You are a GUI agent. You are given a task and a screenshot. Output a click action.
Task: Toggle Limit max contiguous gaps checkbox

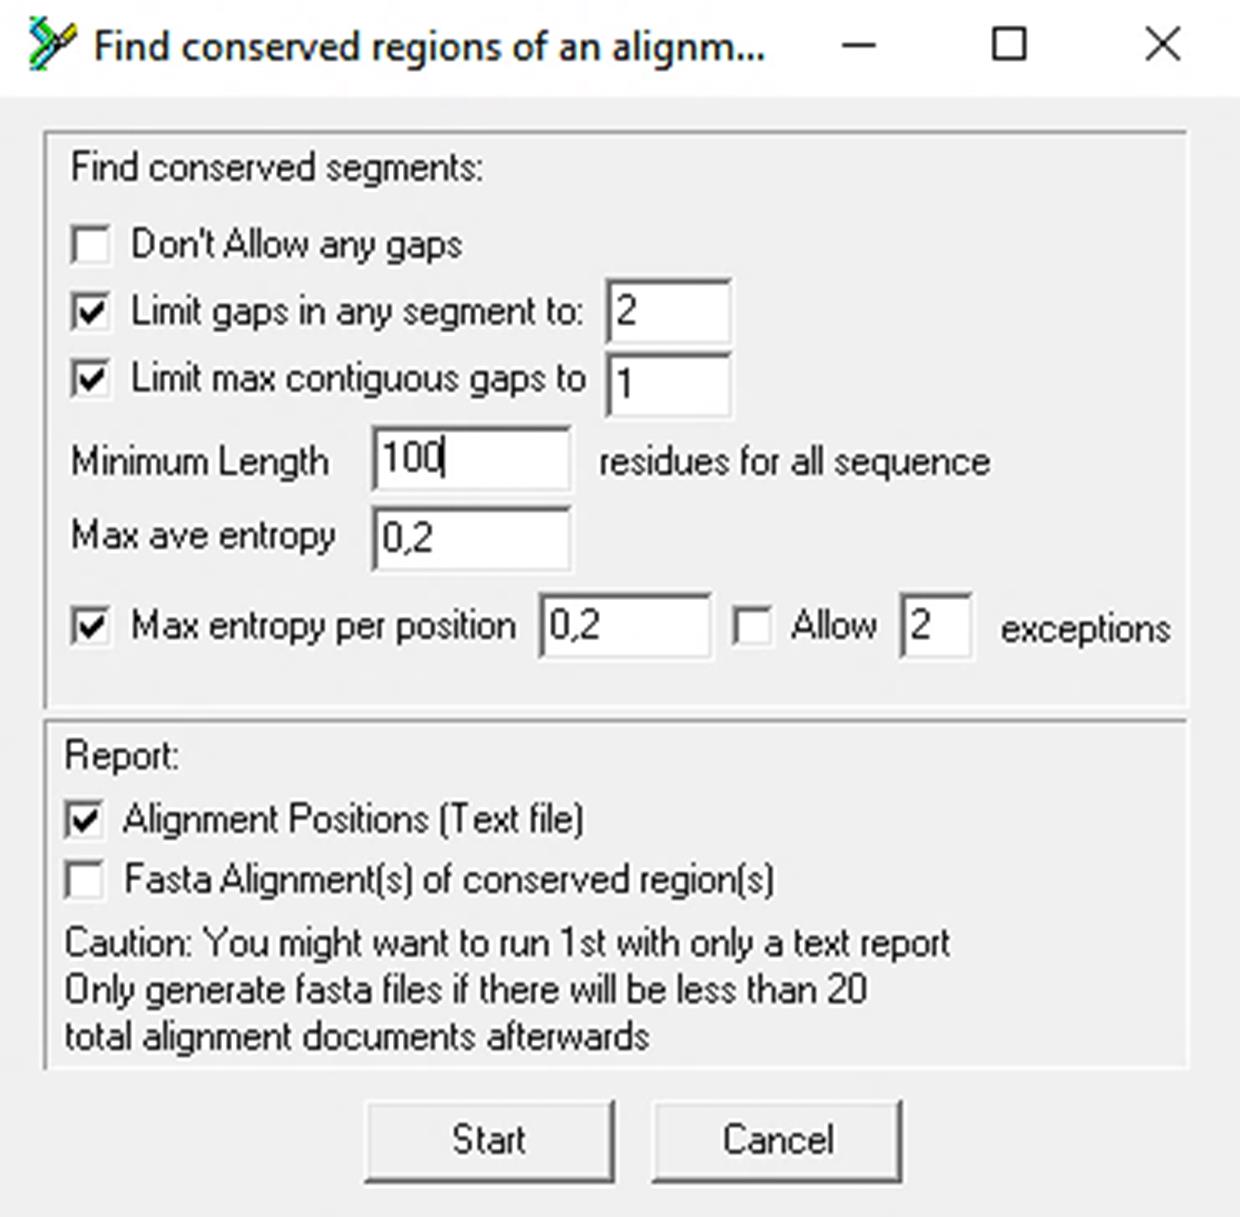pos(91,379)
